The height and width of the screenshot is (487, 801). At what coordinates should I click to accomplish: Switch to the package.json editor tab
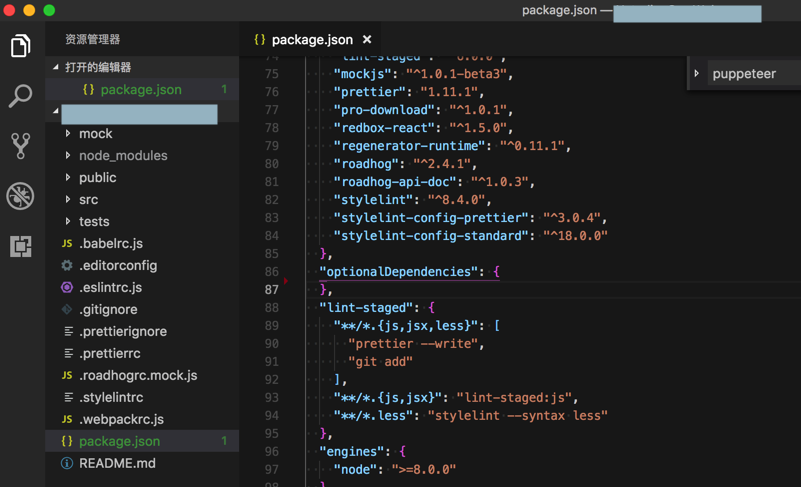(x=311, y=40)
